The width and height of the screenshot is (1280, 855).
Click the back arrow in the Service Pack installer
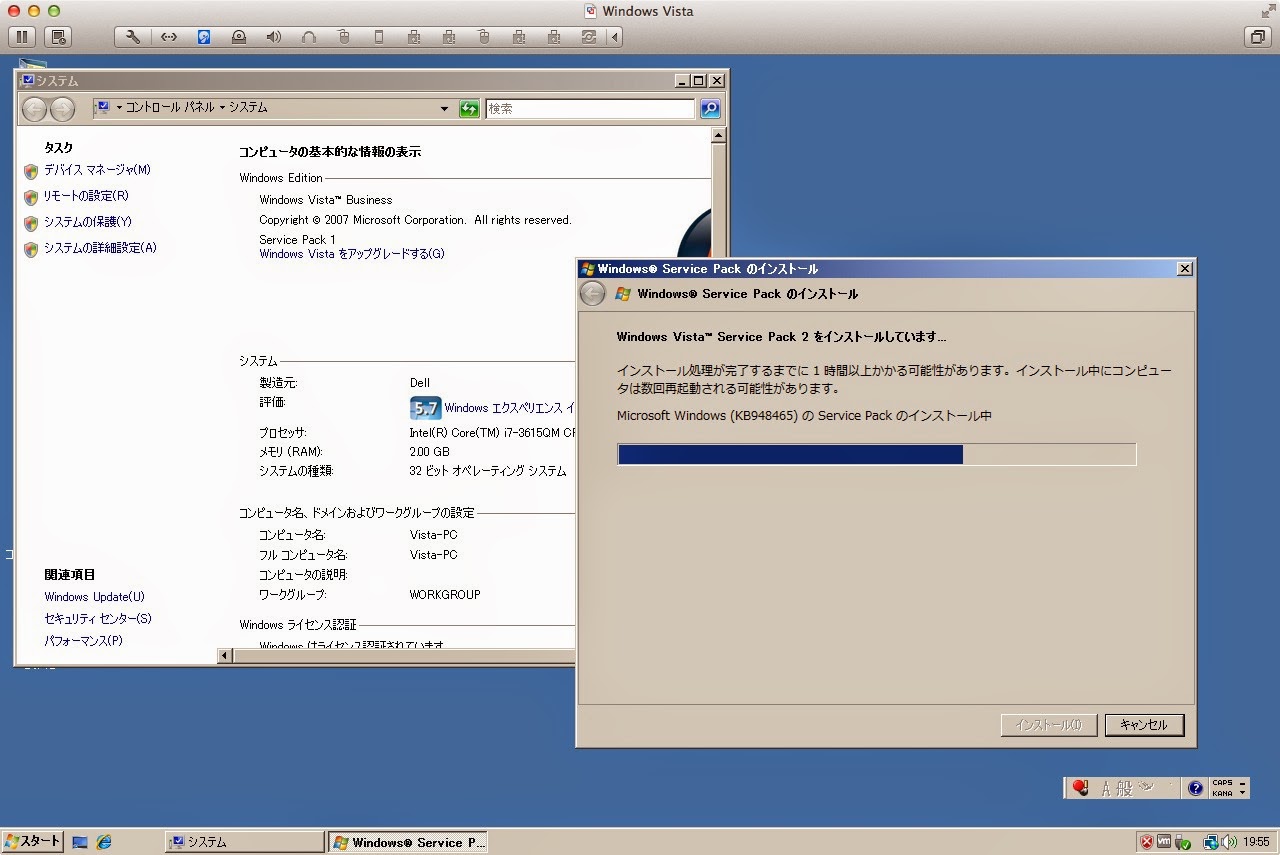(x=592, y=294)
